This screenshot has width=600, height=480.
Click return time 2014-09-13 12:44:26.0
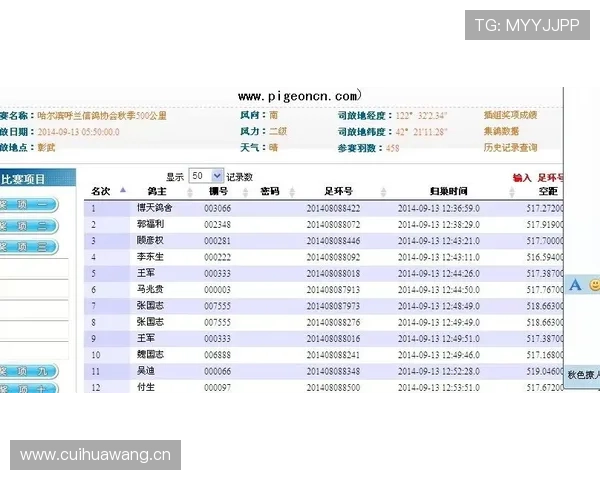click(x=439, y=274)
